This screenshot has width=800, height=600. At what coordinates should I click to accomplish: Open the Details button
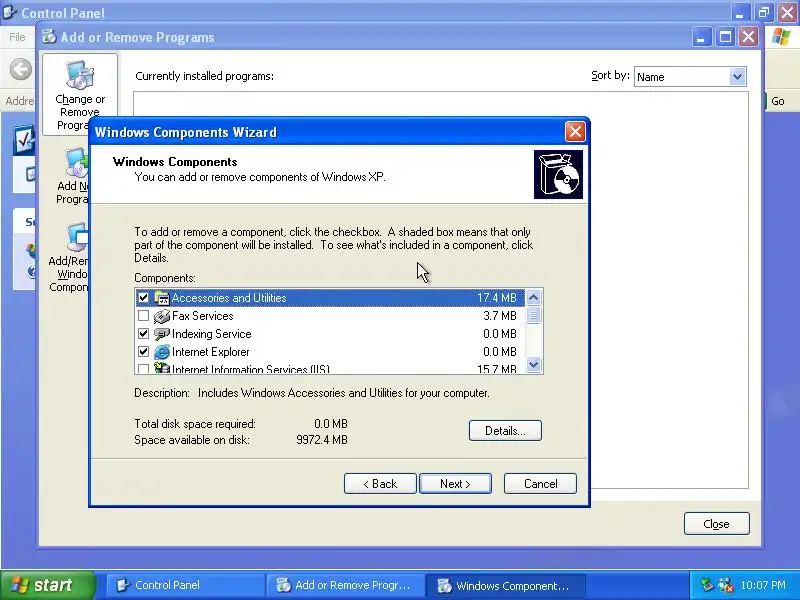[505, 431]
